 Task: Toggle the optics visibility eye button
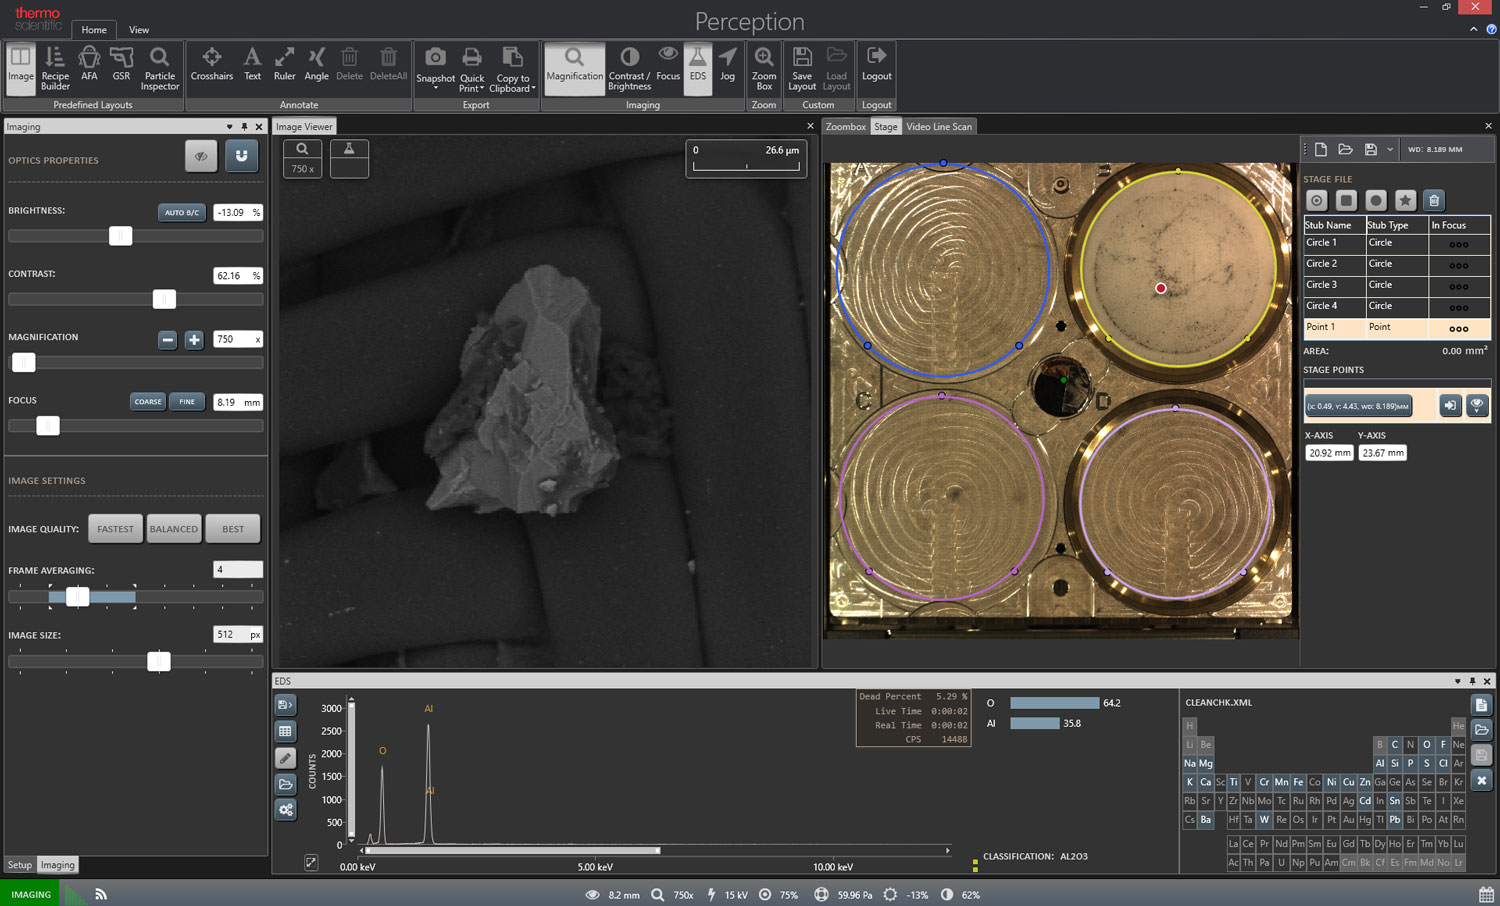201,156
